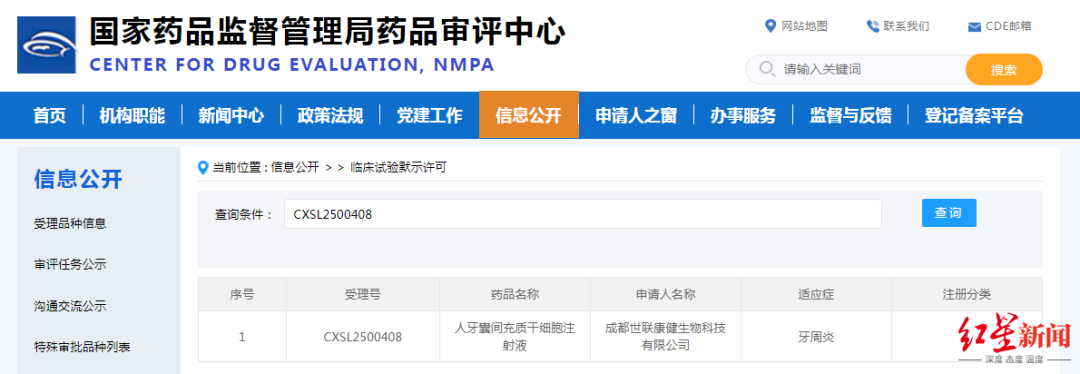Click the magnifier icon in search box
Screen dimensions: 1080x374
(766, 69)
